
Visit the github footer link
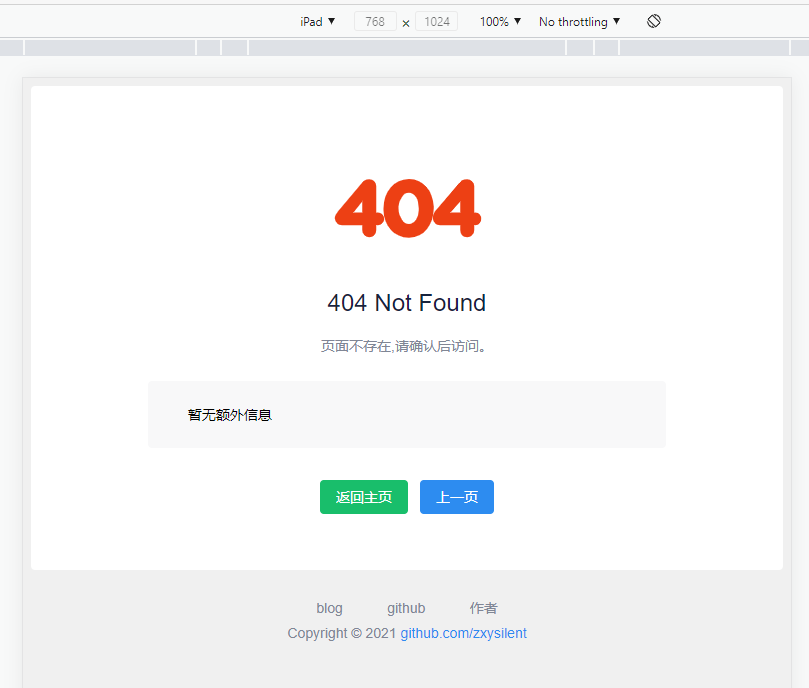point(406,608)
